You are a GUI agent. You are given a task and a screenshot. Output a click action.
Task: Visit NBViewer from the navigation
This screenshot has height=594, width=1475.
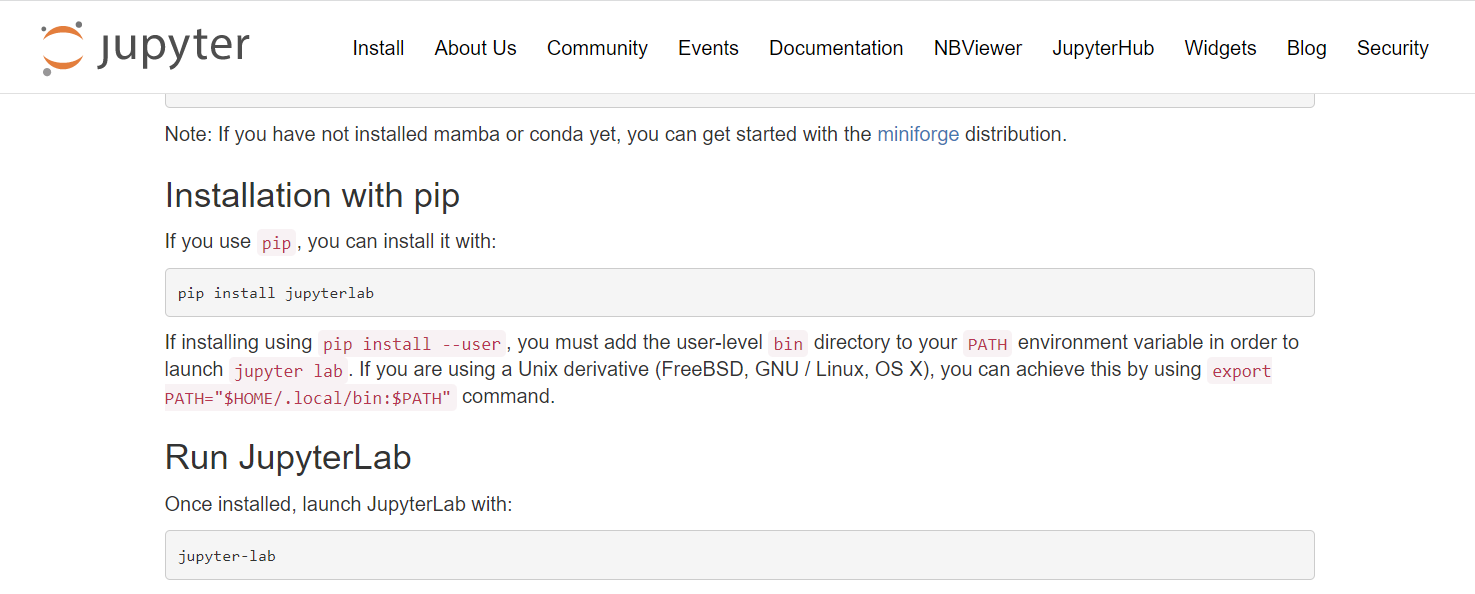pos(978,48)
